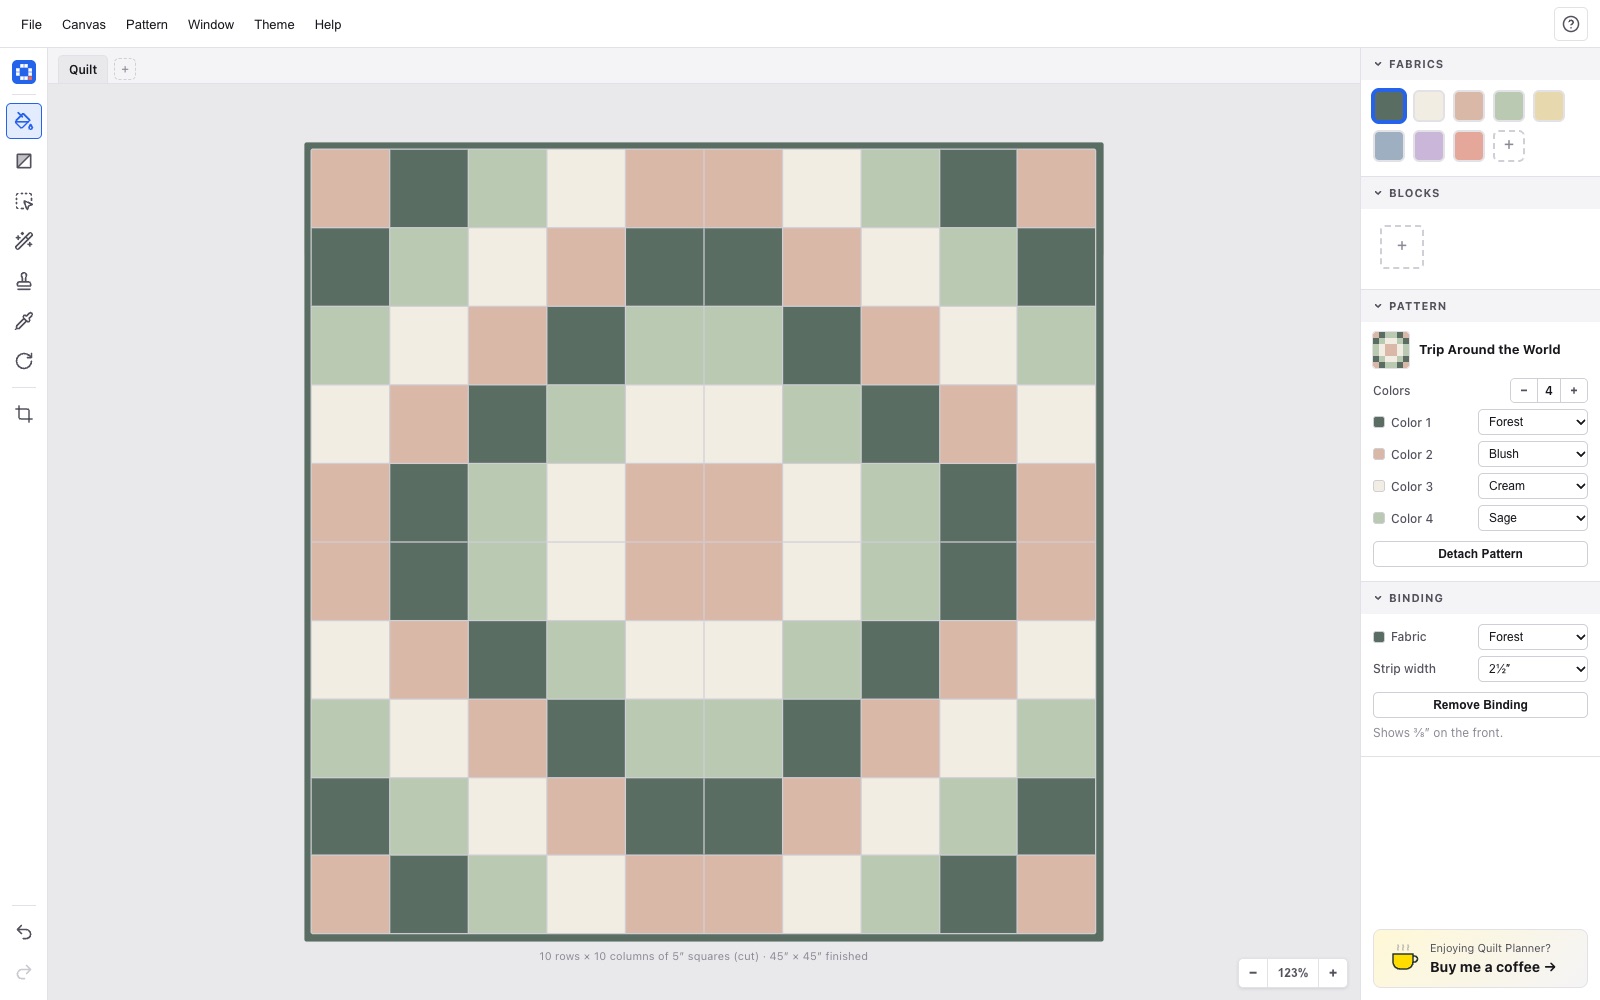Switch to the Quilt tab

pos(83,69)
